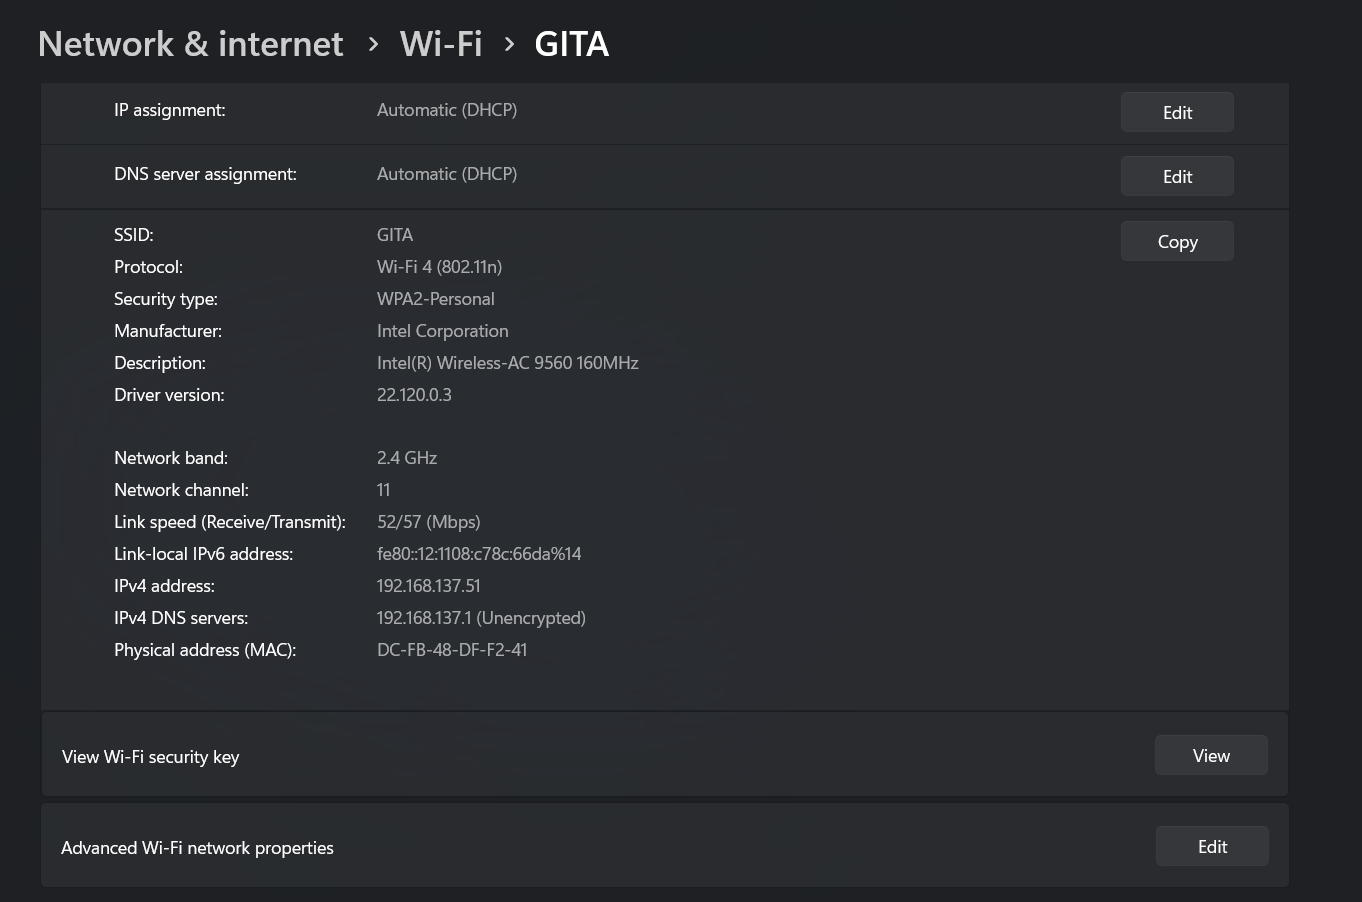Click the Link-local IPv6 address value
The image size is (1362, 902).
[x=479, y=554]
